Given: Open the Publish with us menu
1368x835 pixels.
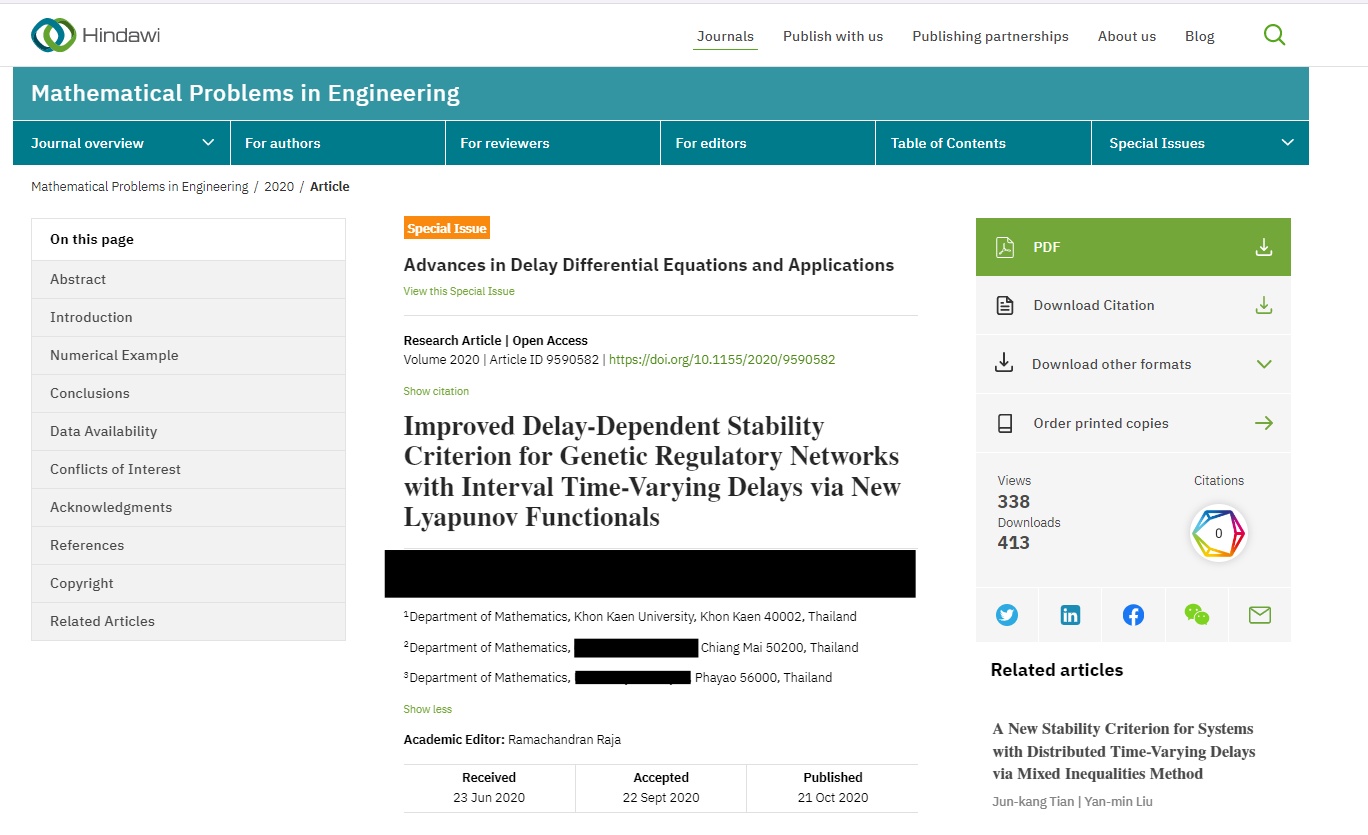Looking at the screenshot, I should point(833,36).
